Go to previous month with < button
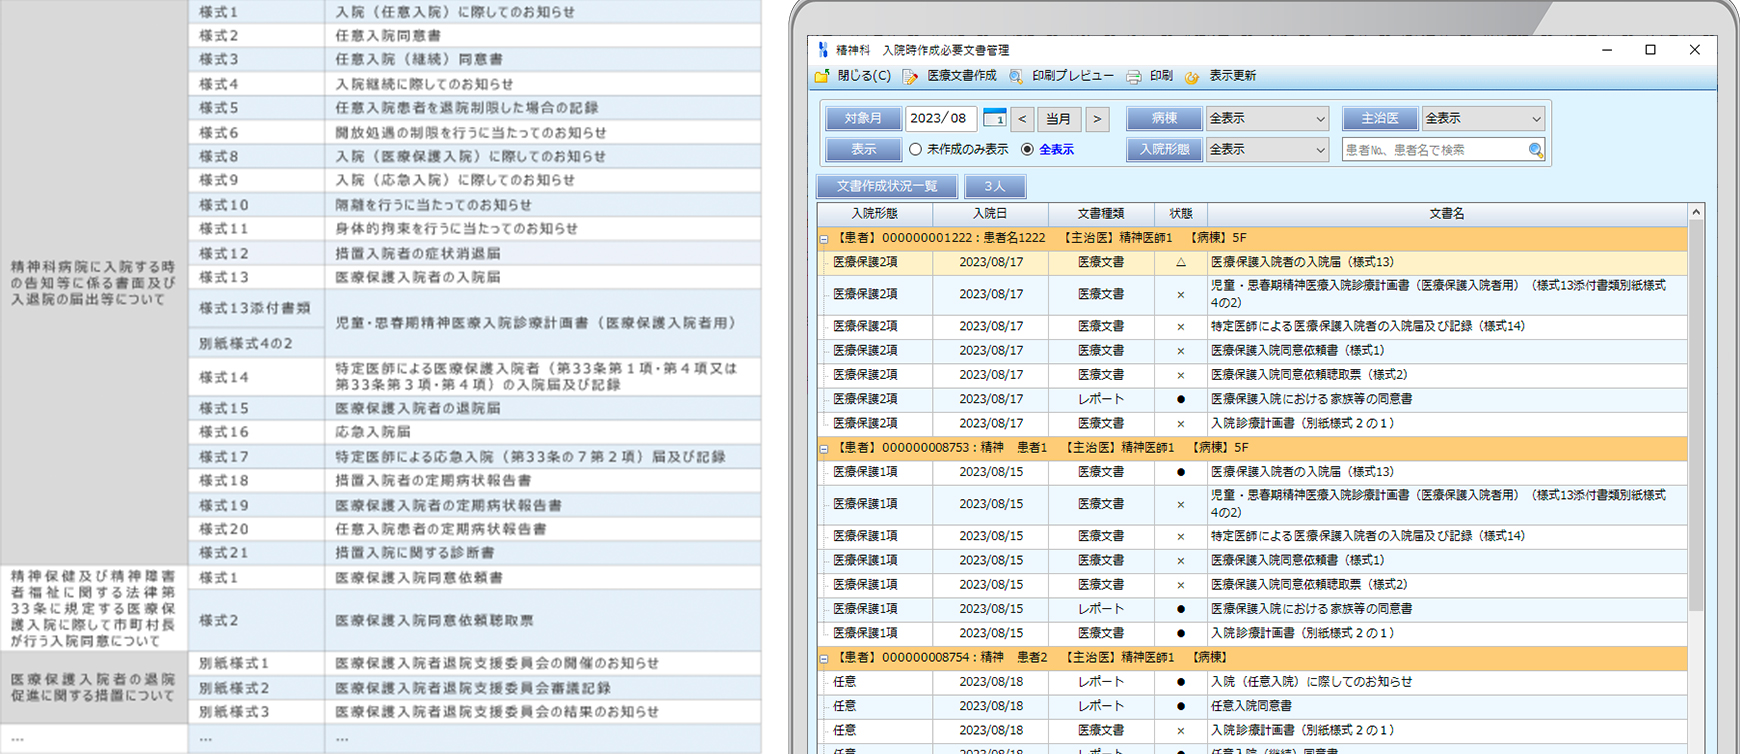The image size is (1740, 754). [1022, 118]
